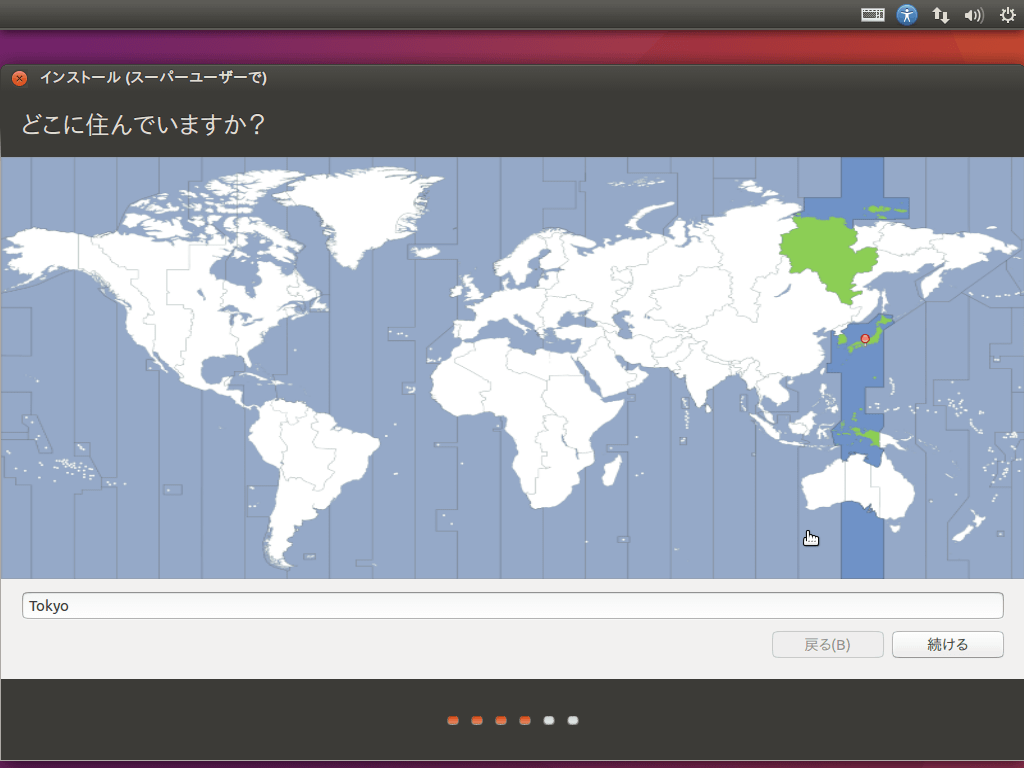Focus the Tokyo timezone text field

pyautogui.click(x=512, y=606)
